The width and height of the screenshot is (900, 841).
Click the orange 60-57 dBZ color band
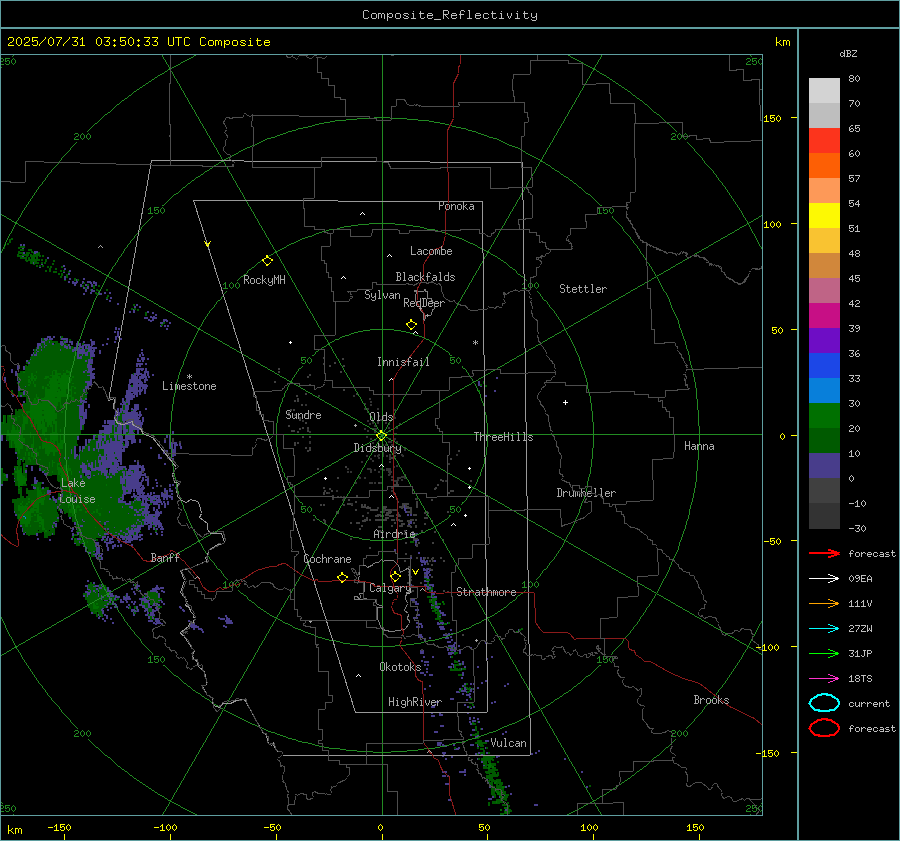[824, 166]
